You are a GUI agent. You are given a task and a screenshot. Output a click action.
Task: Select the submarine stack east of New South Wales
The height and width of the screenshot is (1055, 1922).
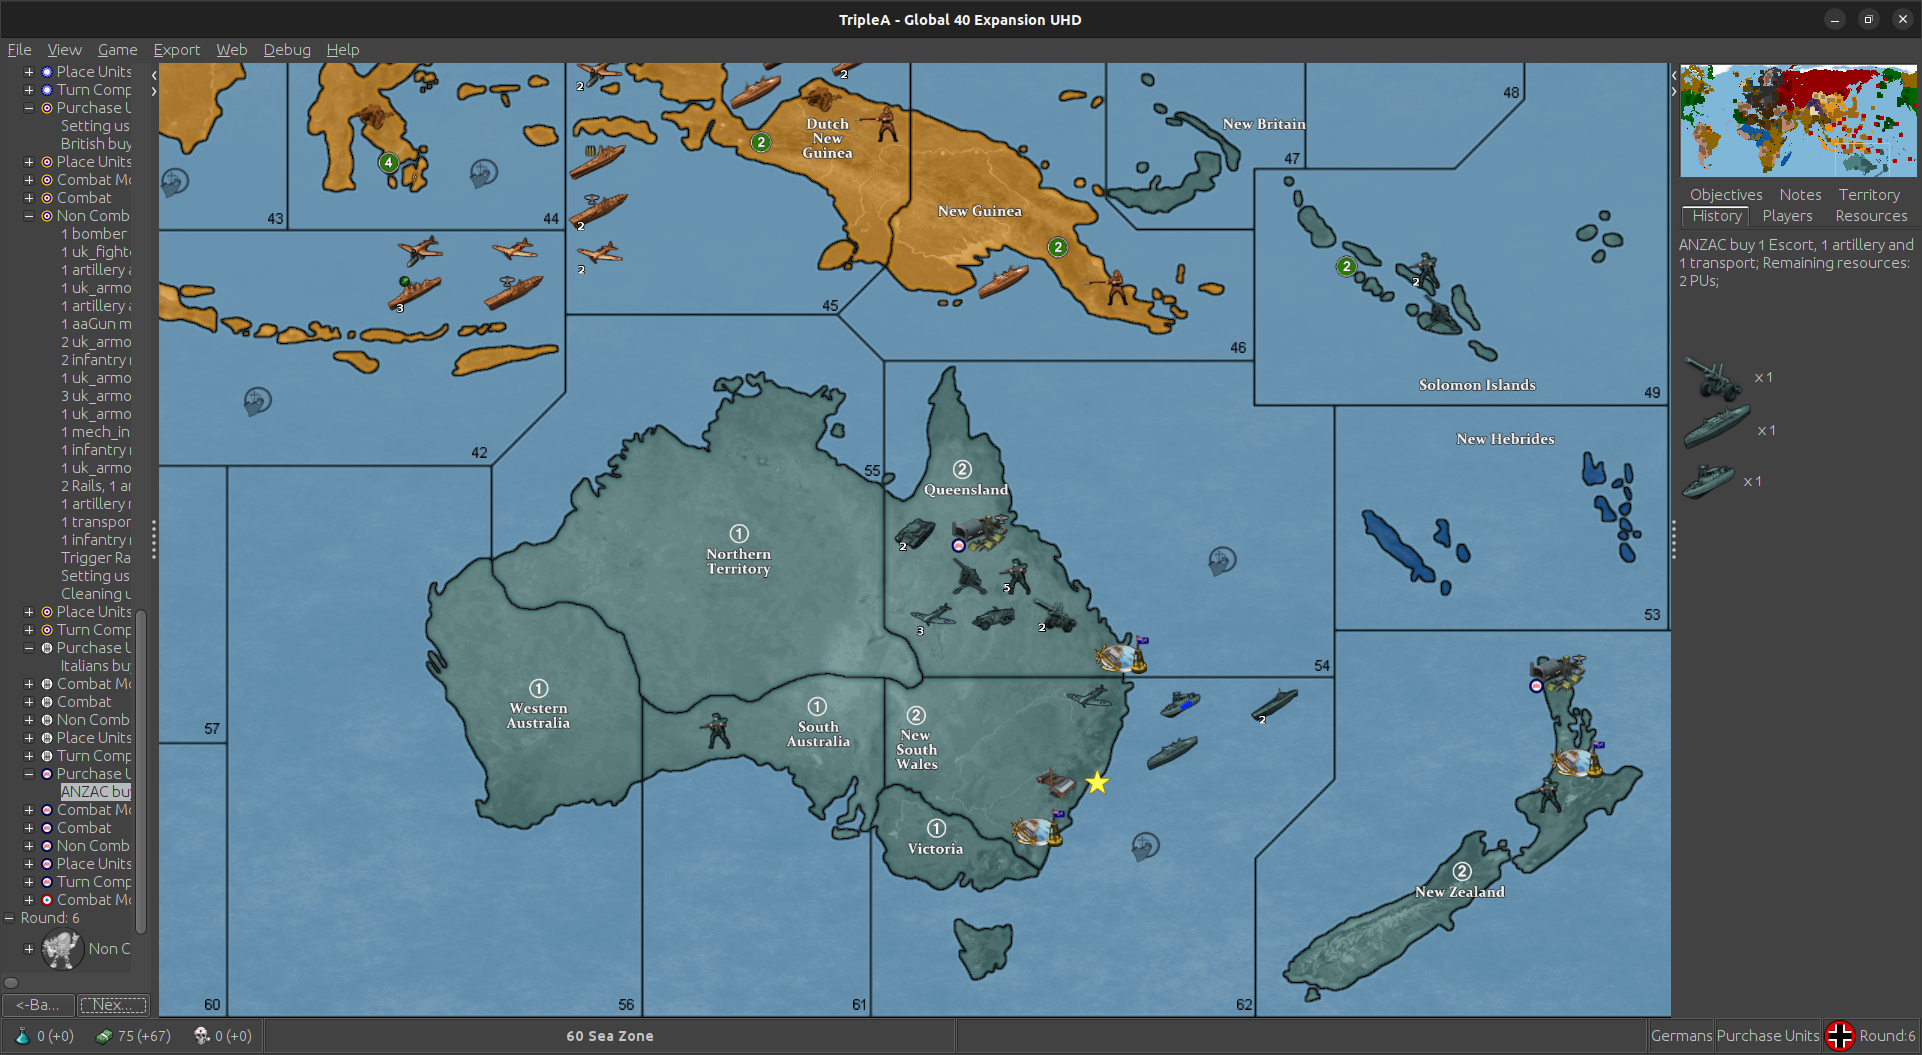(x=1274, y=704)
